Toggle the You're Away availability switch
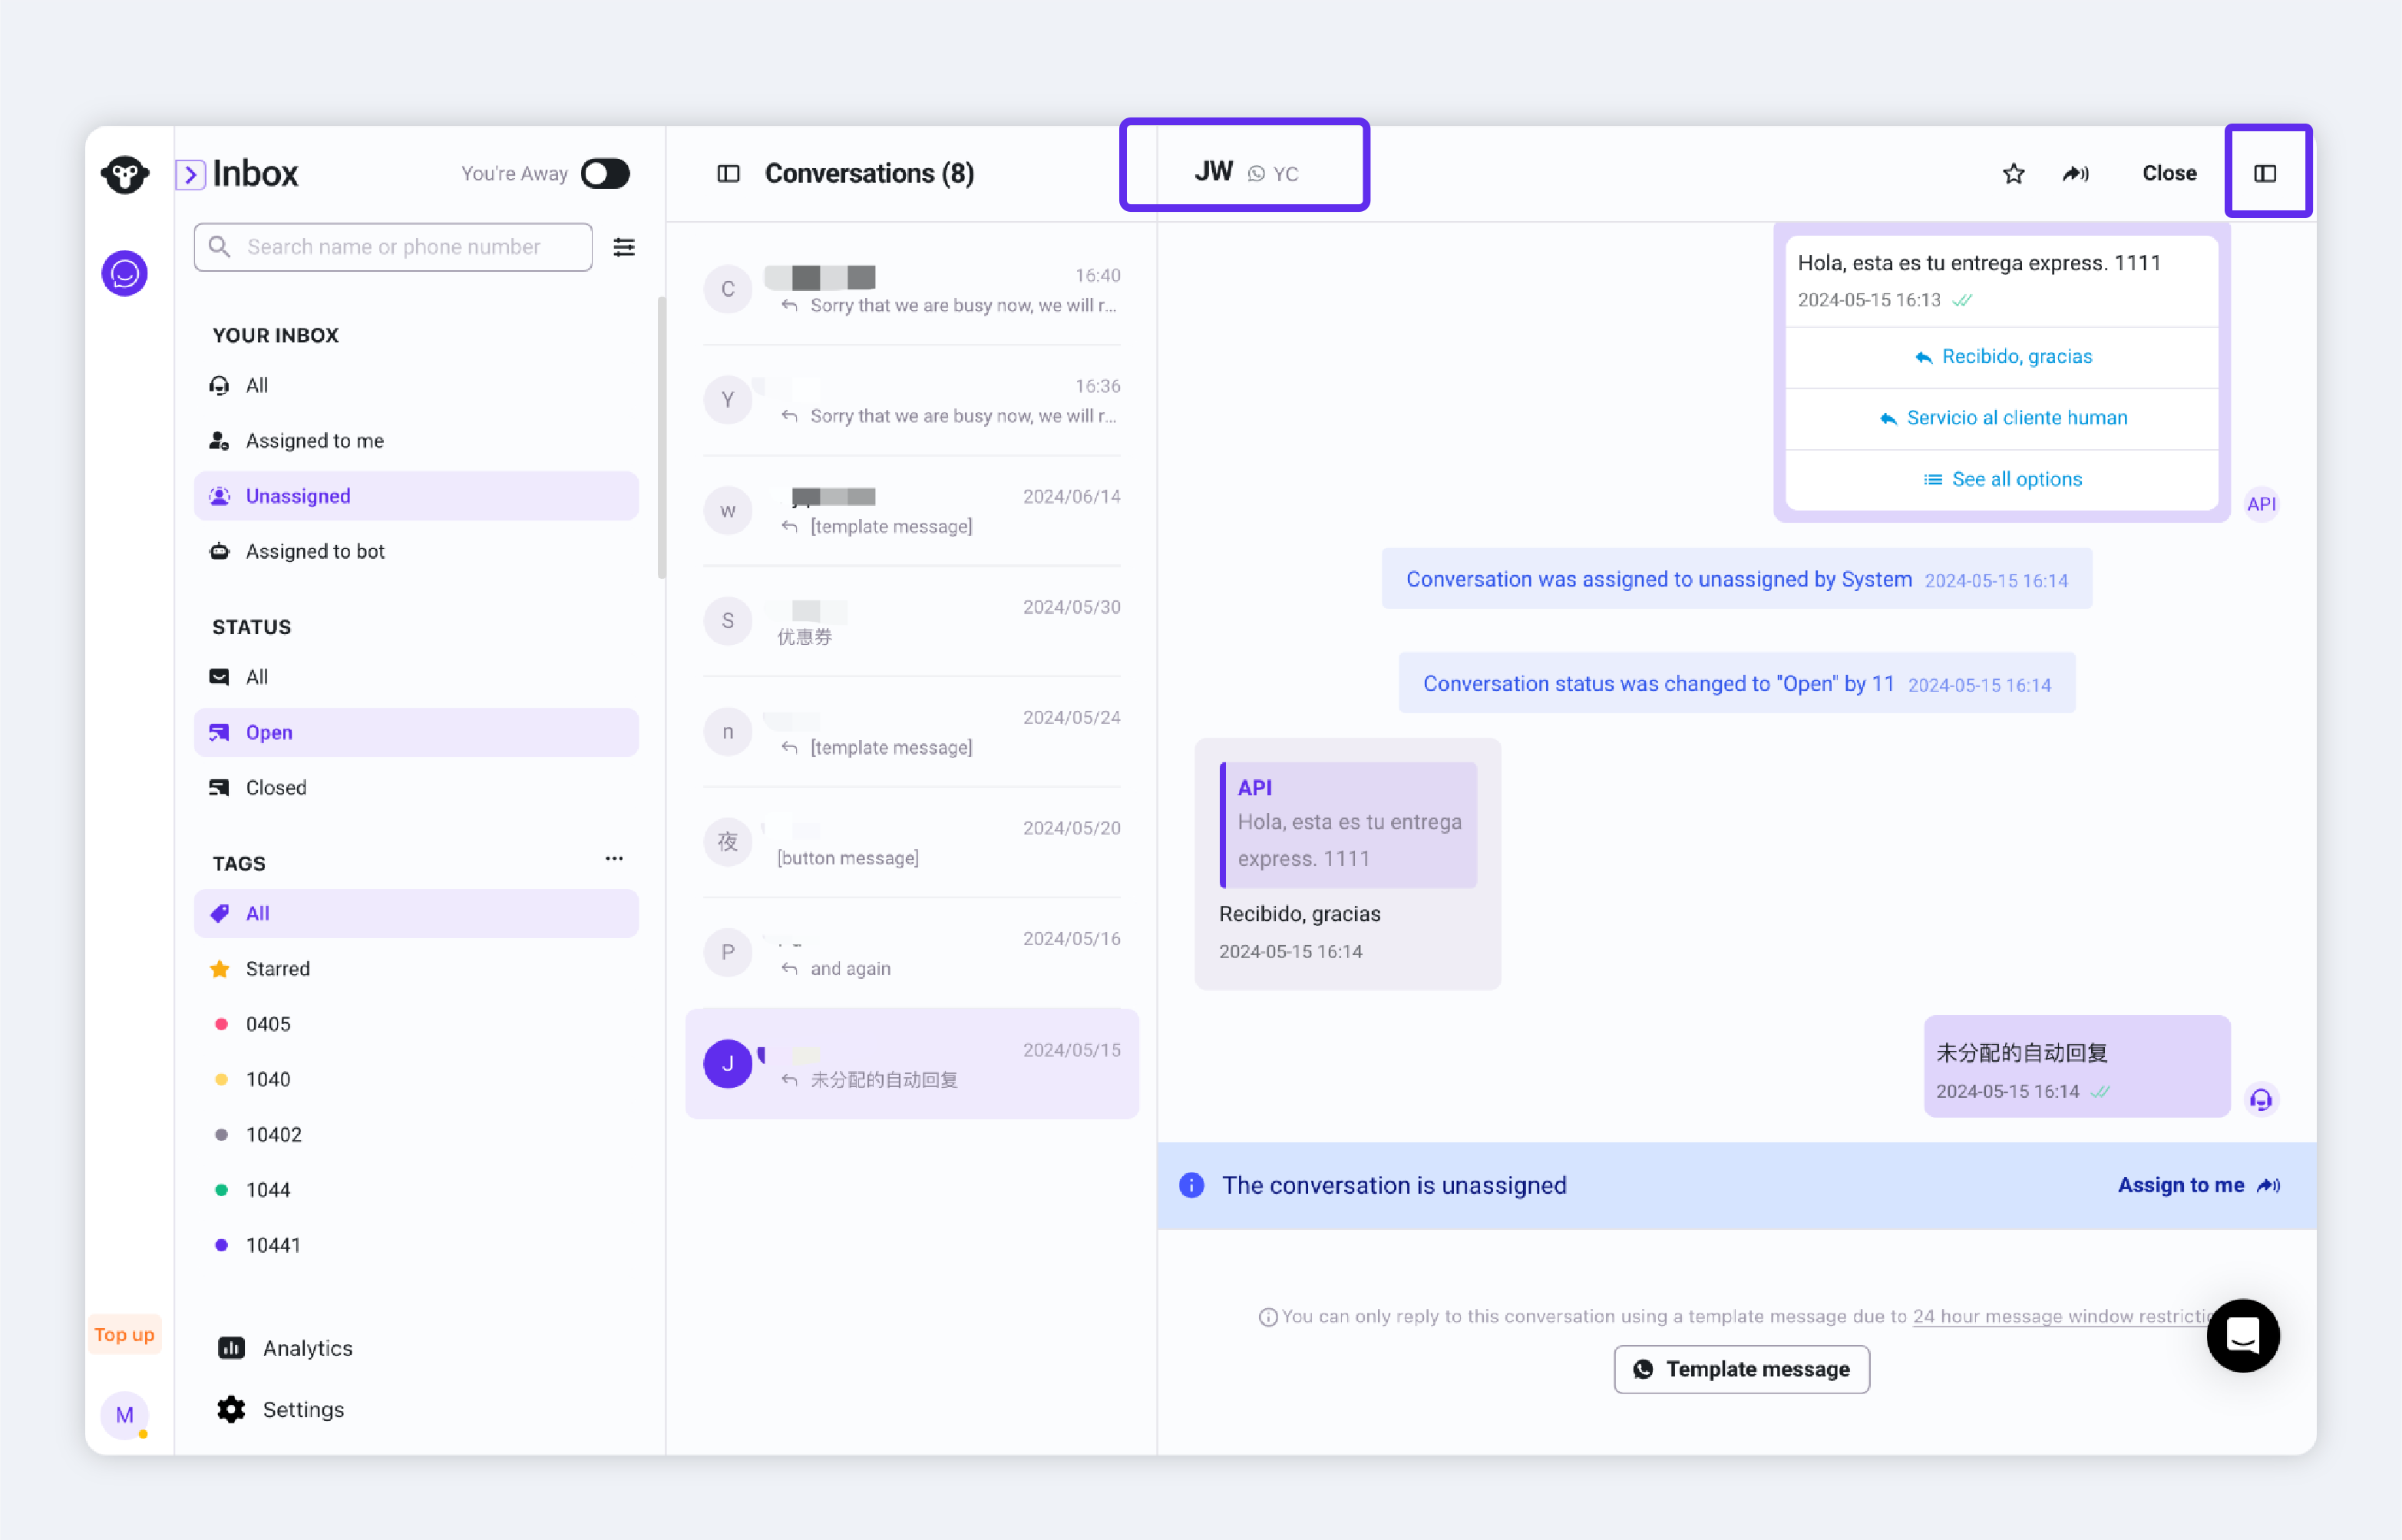The image size is (2402, 1540). [605, 174]
